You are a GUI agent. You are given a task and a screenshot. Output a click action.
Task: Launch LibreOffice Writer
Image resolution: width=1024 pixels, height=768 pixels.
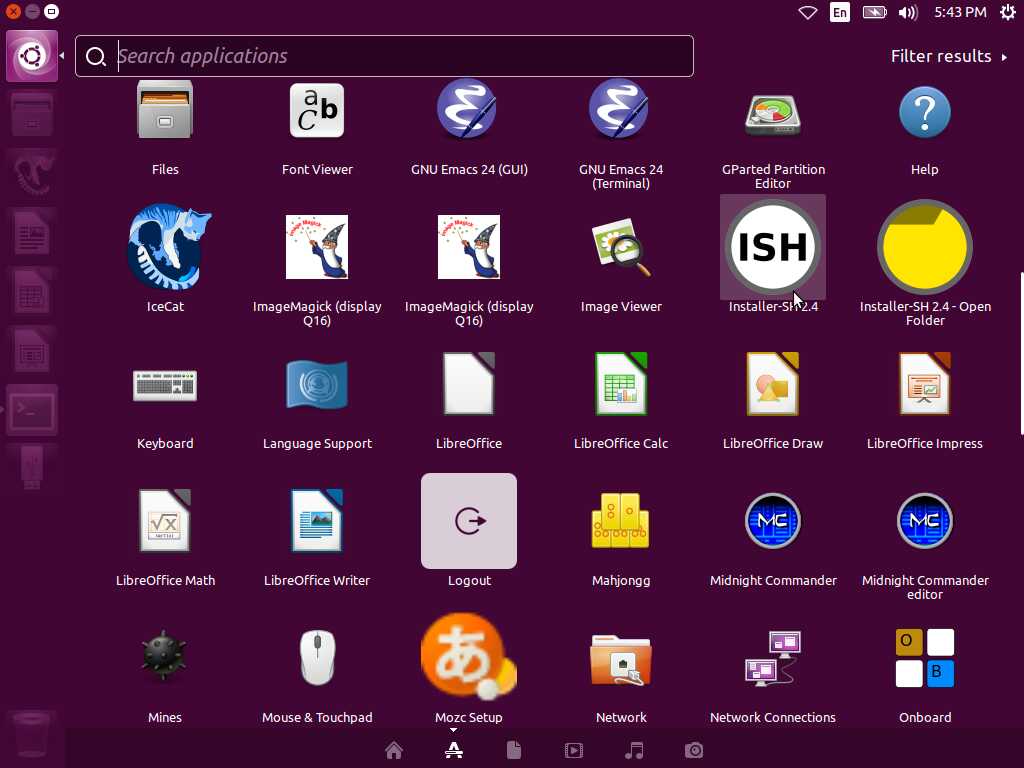(317, 521)
